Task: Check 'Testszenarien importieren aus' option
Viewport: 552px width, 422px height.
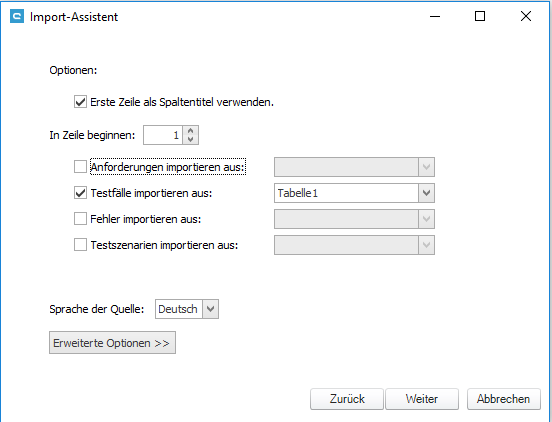Action: (x=80, y=245)
